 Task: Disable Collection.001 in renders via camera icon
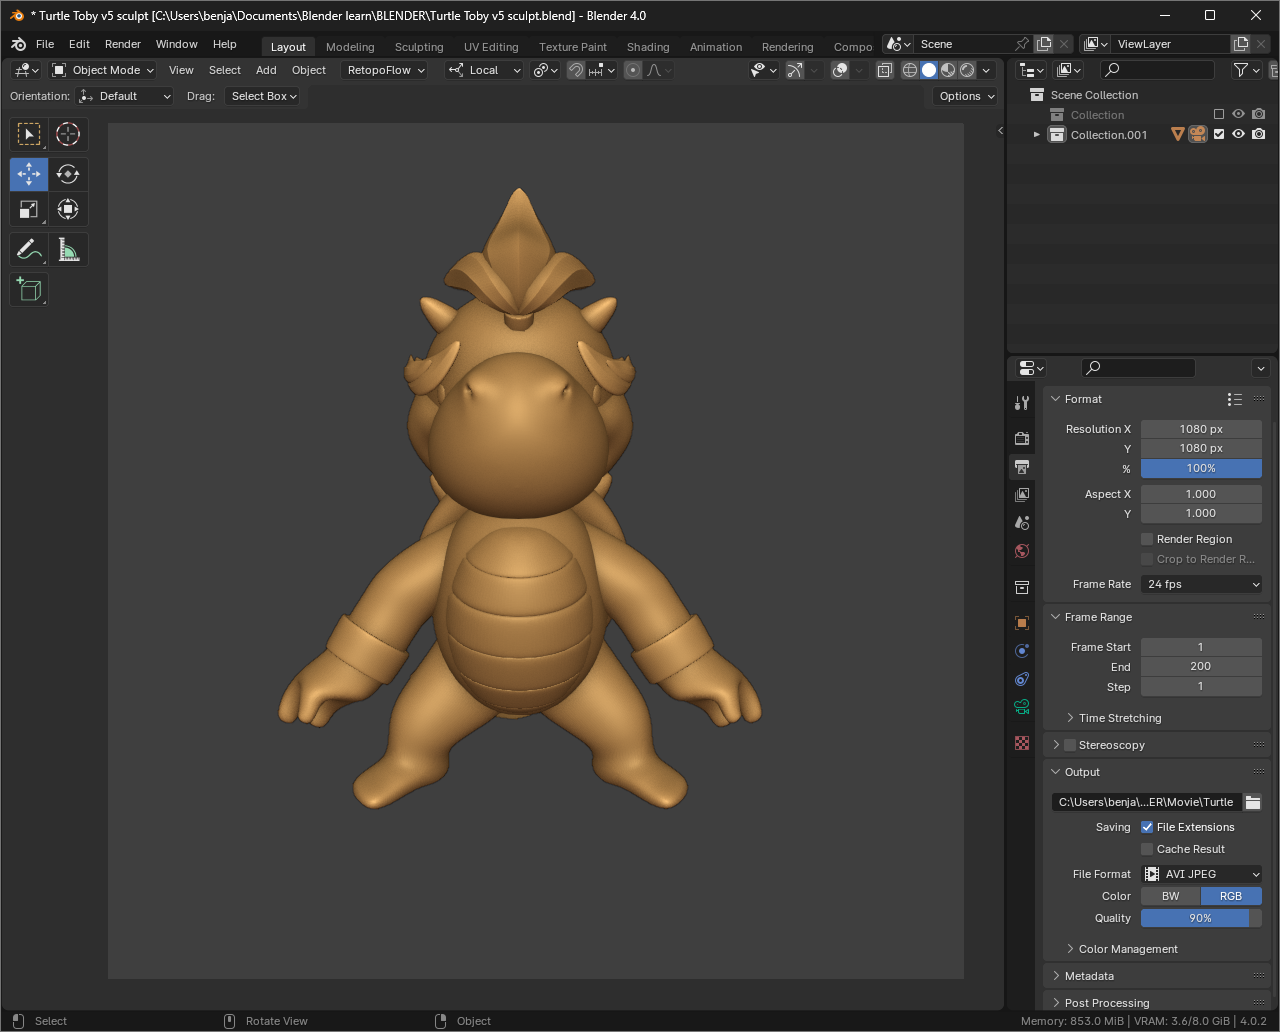1258,134
